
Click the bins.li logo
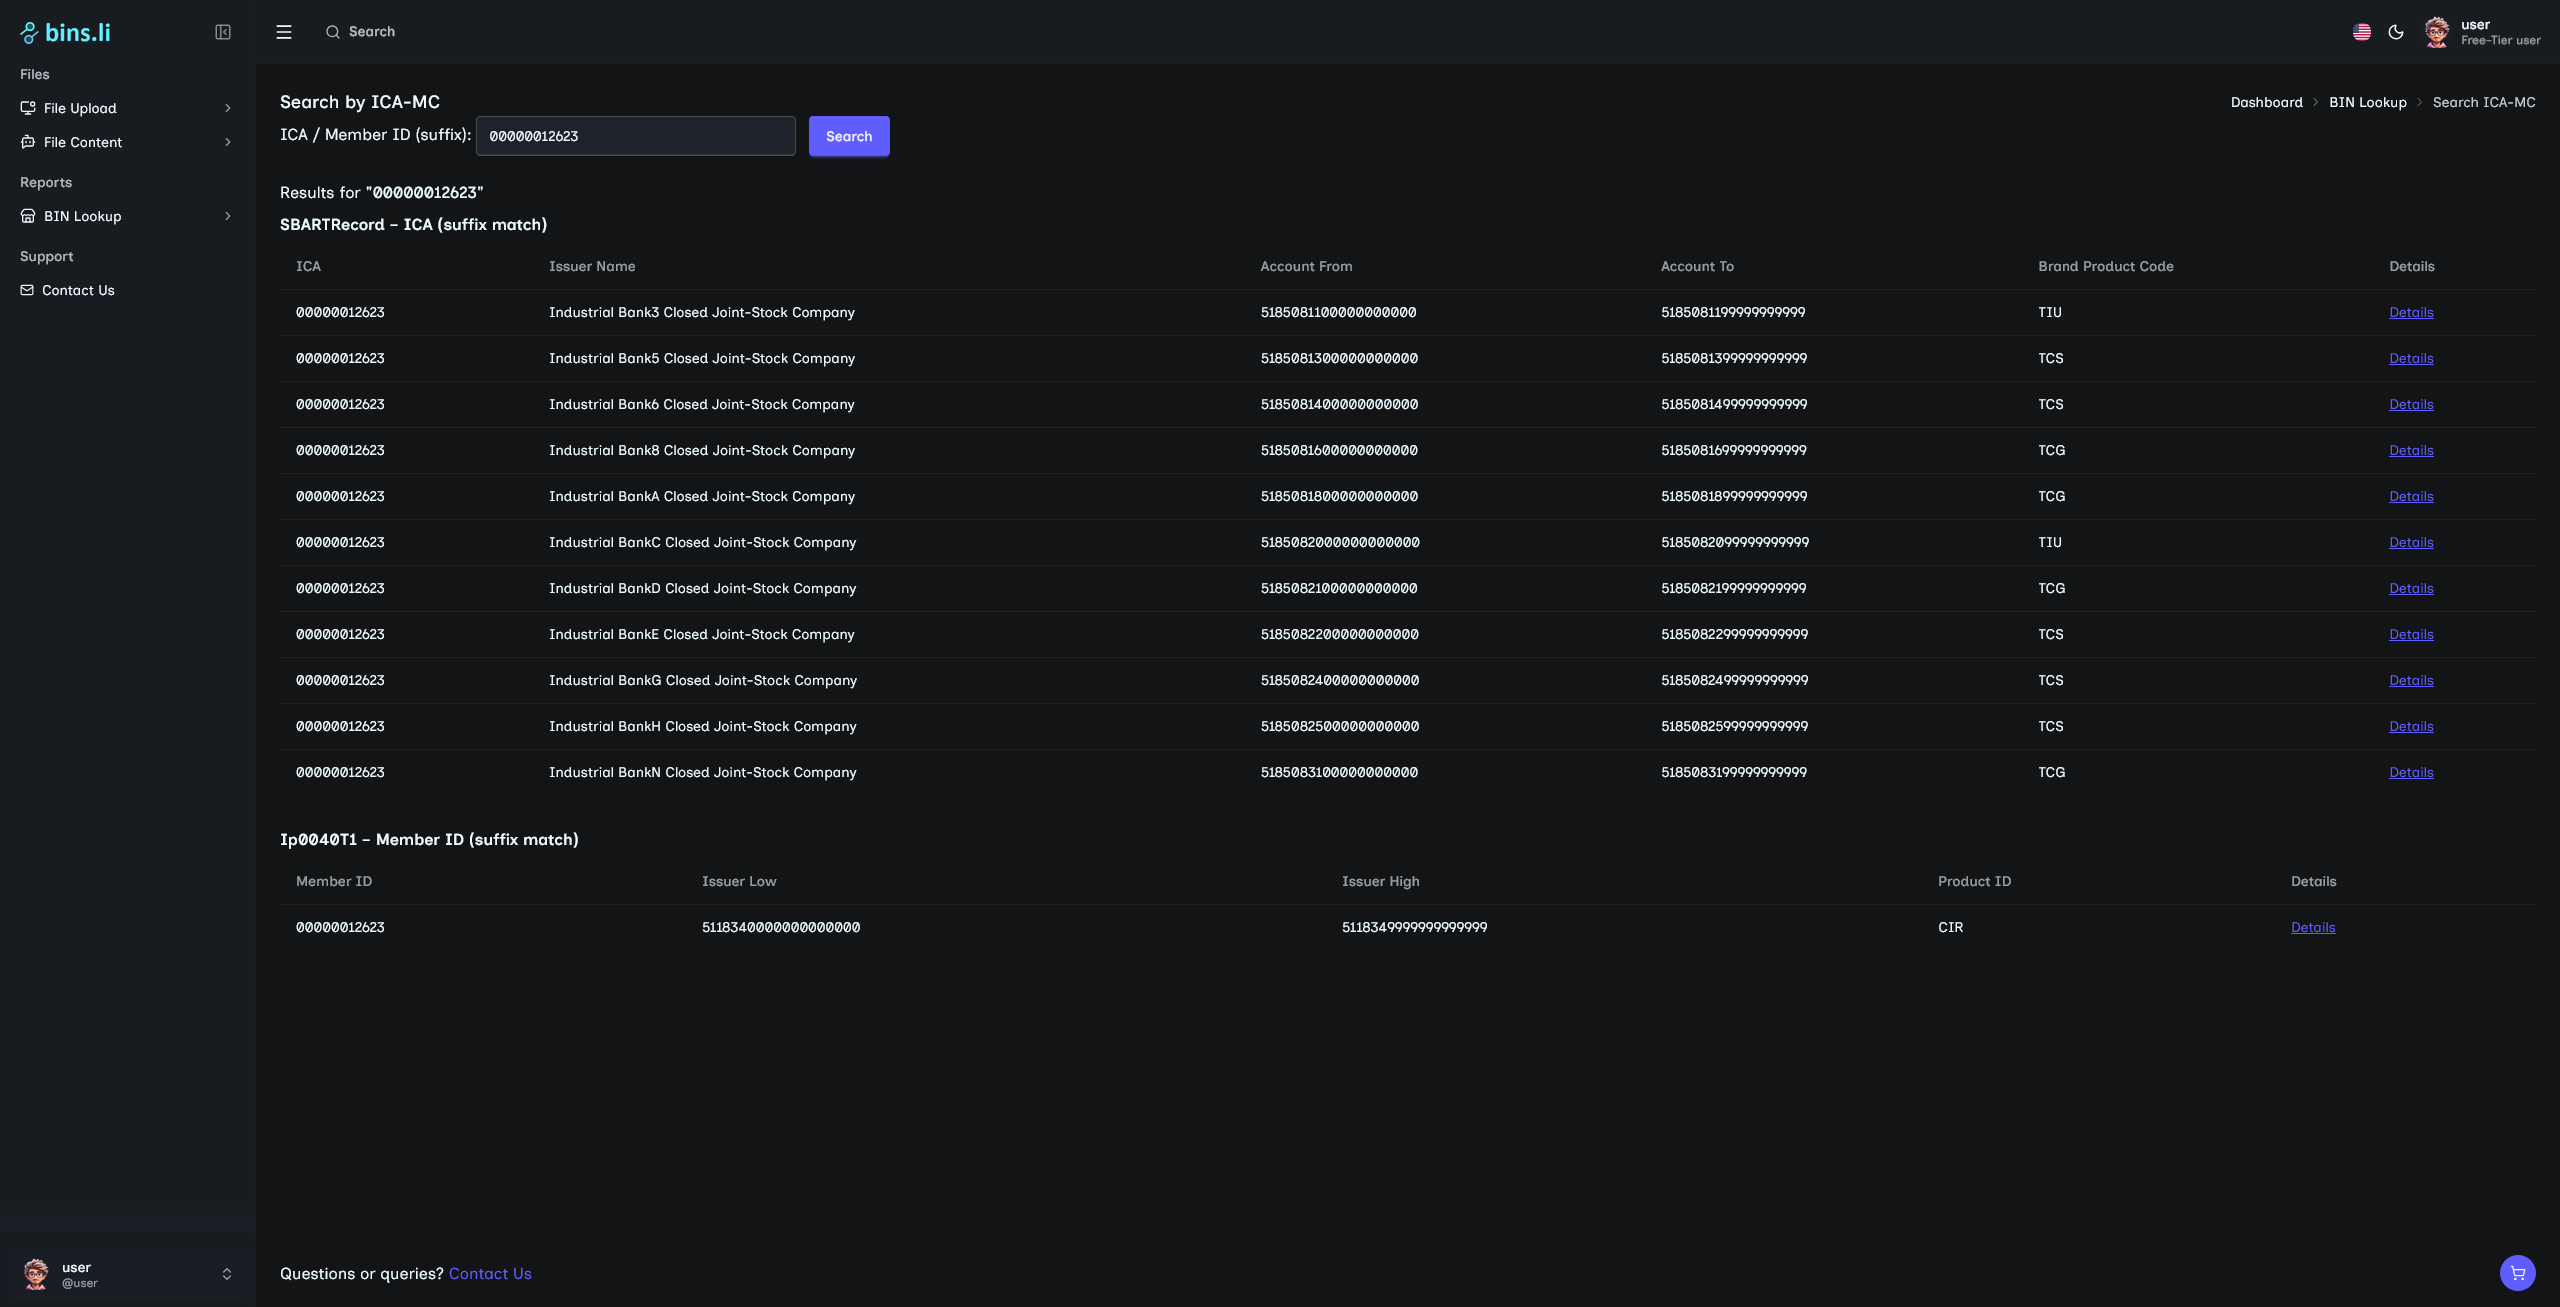65,32
